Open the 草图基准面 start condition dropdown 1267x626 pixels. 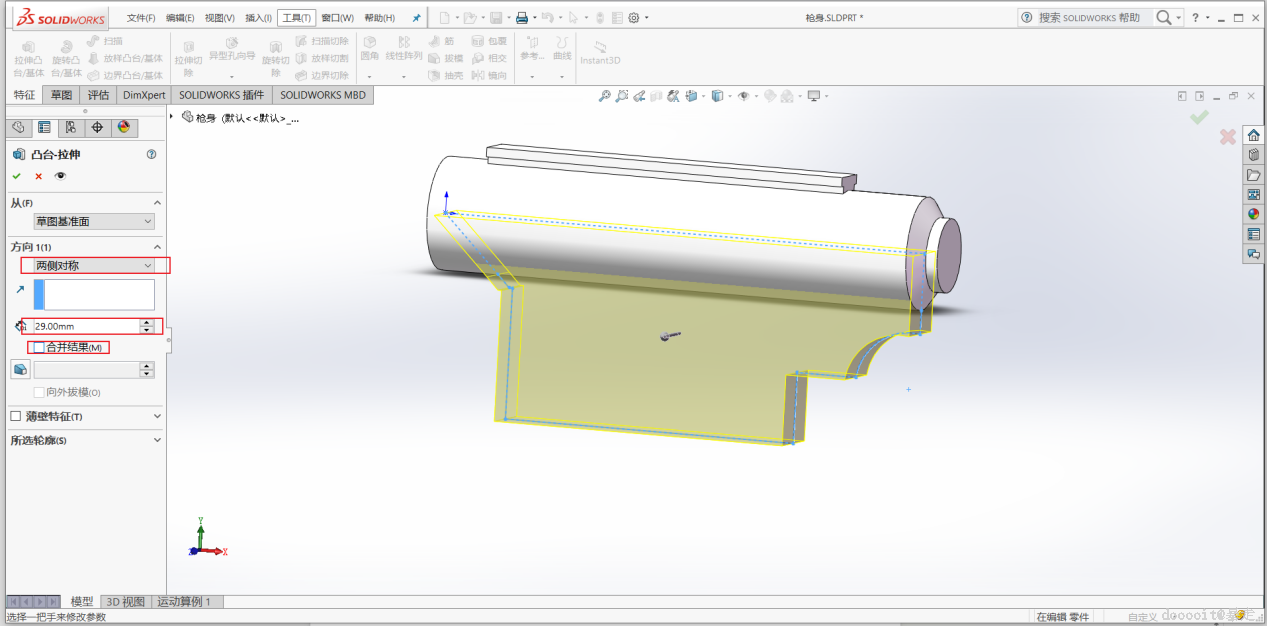[95, 221]
